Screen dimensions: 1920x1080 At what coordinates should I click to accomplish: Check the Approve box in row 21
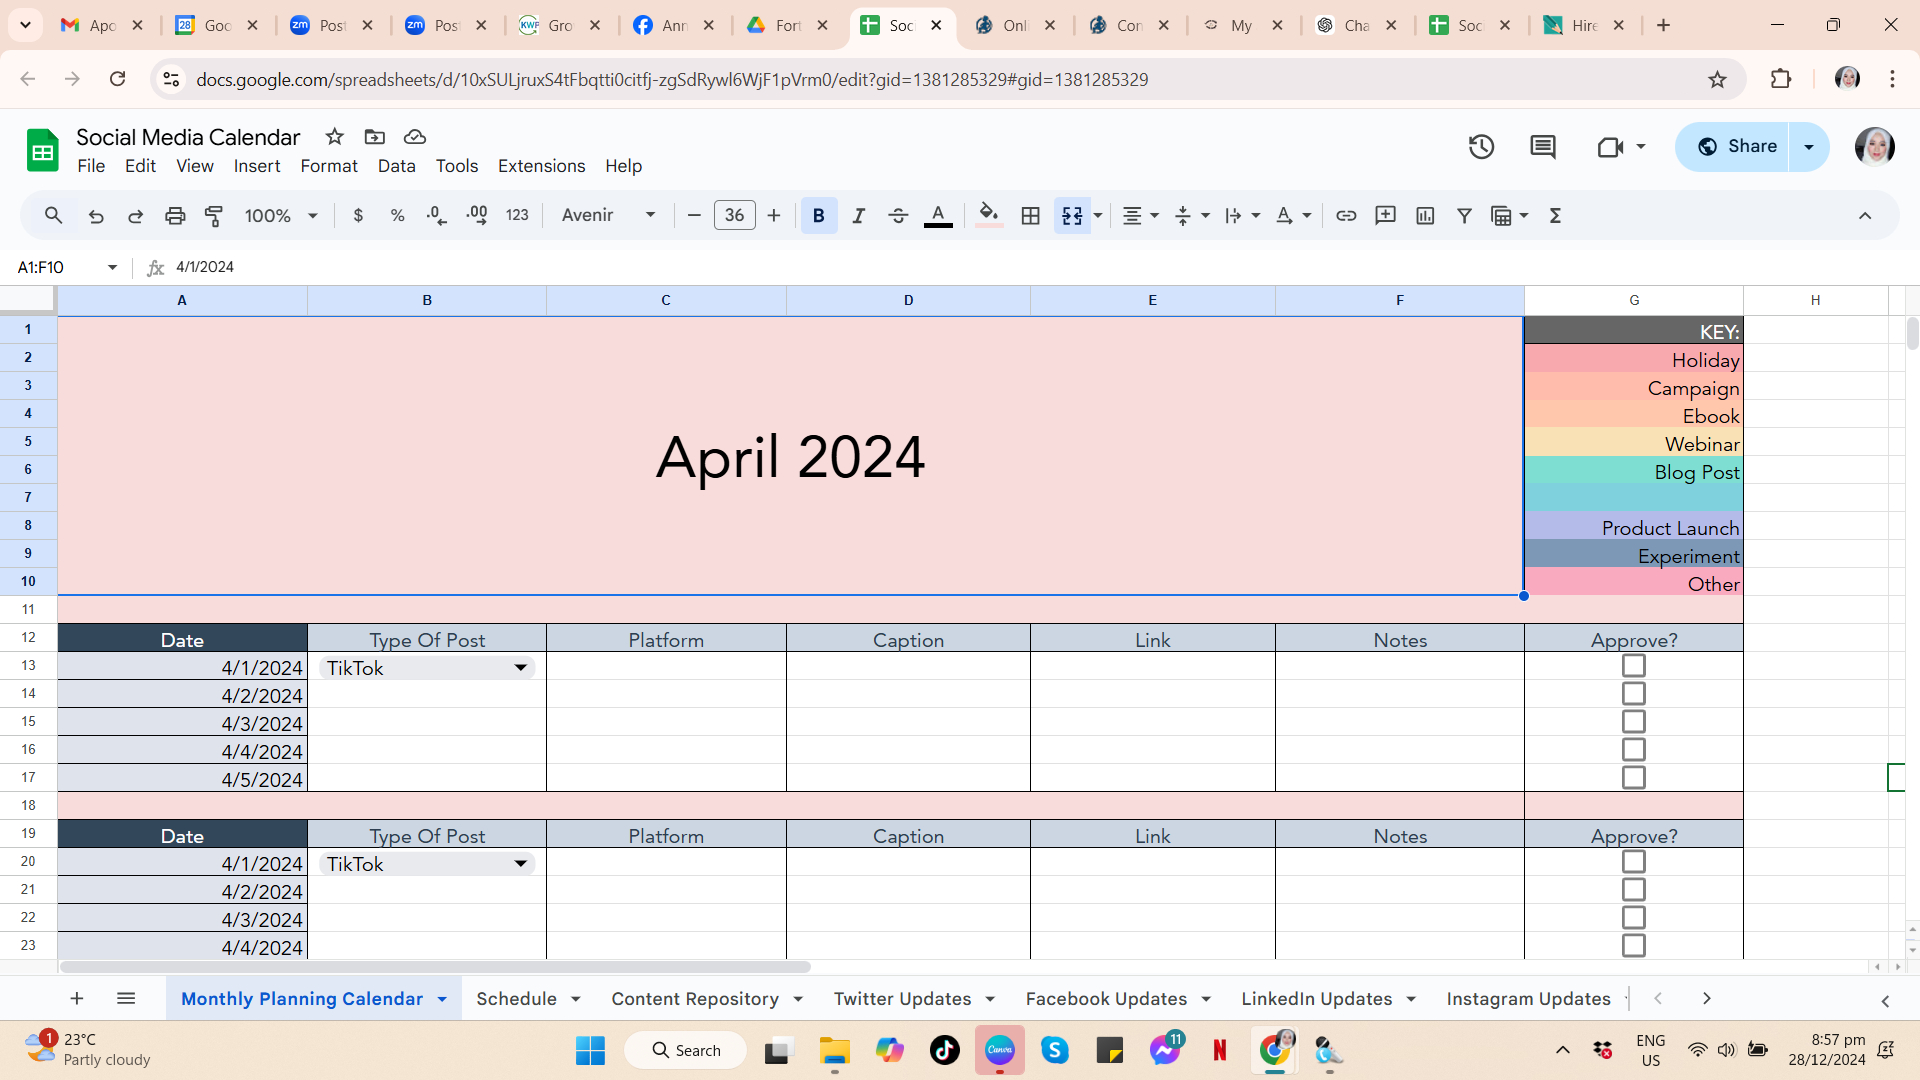click(x=1633, y=890)
